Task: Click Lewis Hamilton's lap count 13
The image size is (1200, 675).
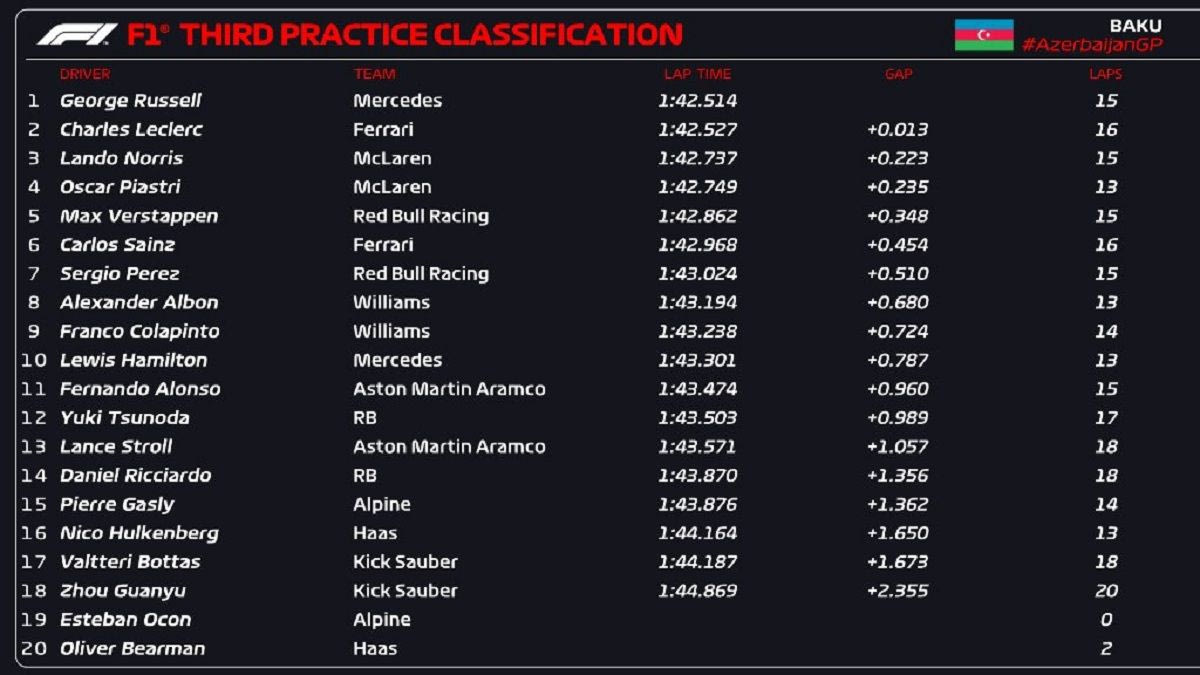Action: pos(1106,360)
